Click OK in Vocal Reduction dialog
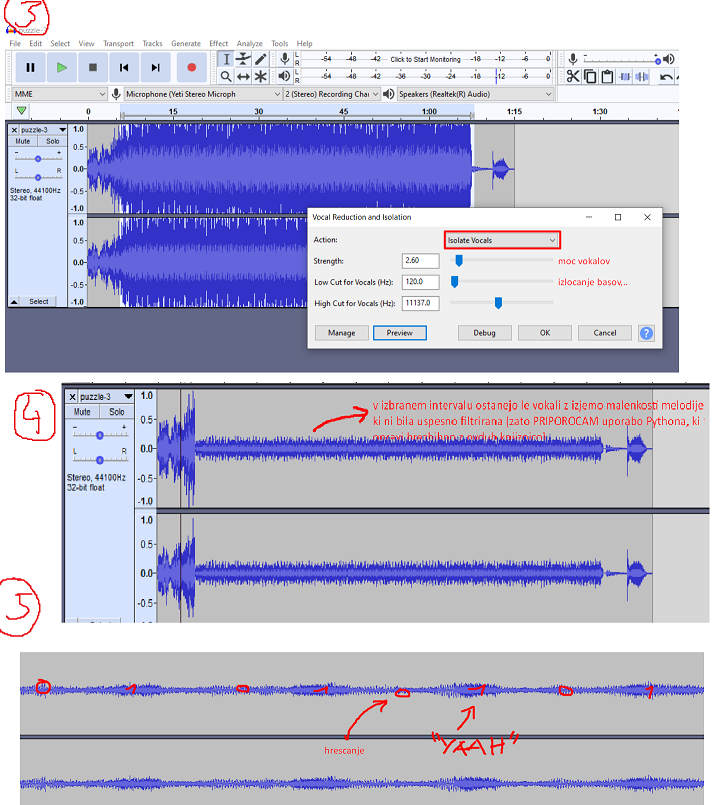 [x=544, y=333]
